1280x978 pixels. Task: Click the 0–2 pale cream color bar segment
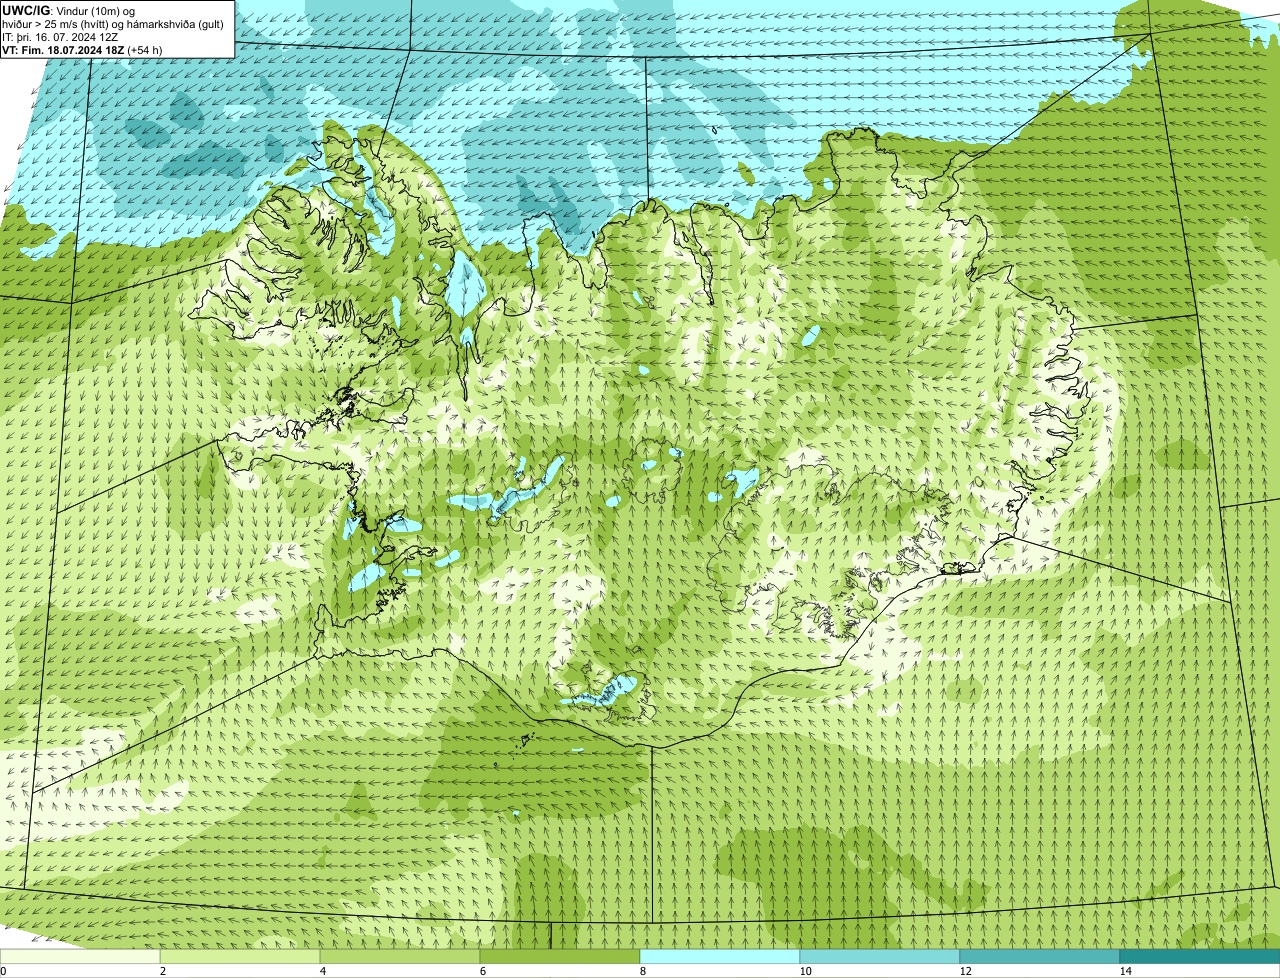tap(80, 956)
